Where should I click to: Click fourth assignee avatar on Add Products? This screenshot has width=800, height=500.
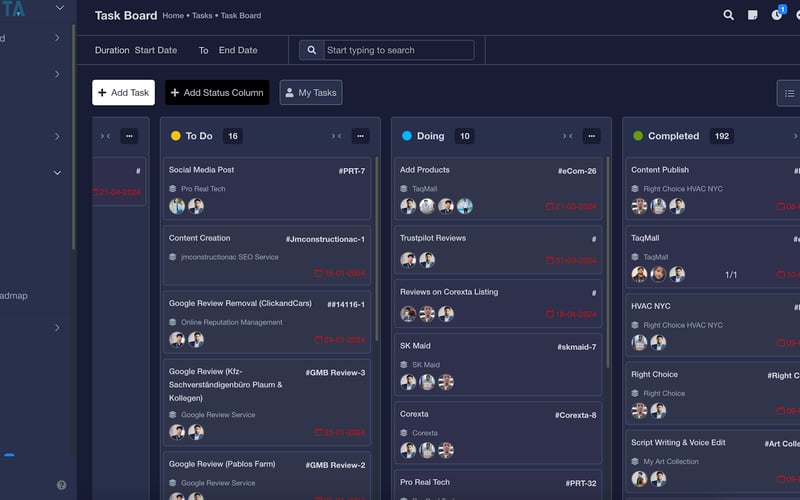(464, 206)
